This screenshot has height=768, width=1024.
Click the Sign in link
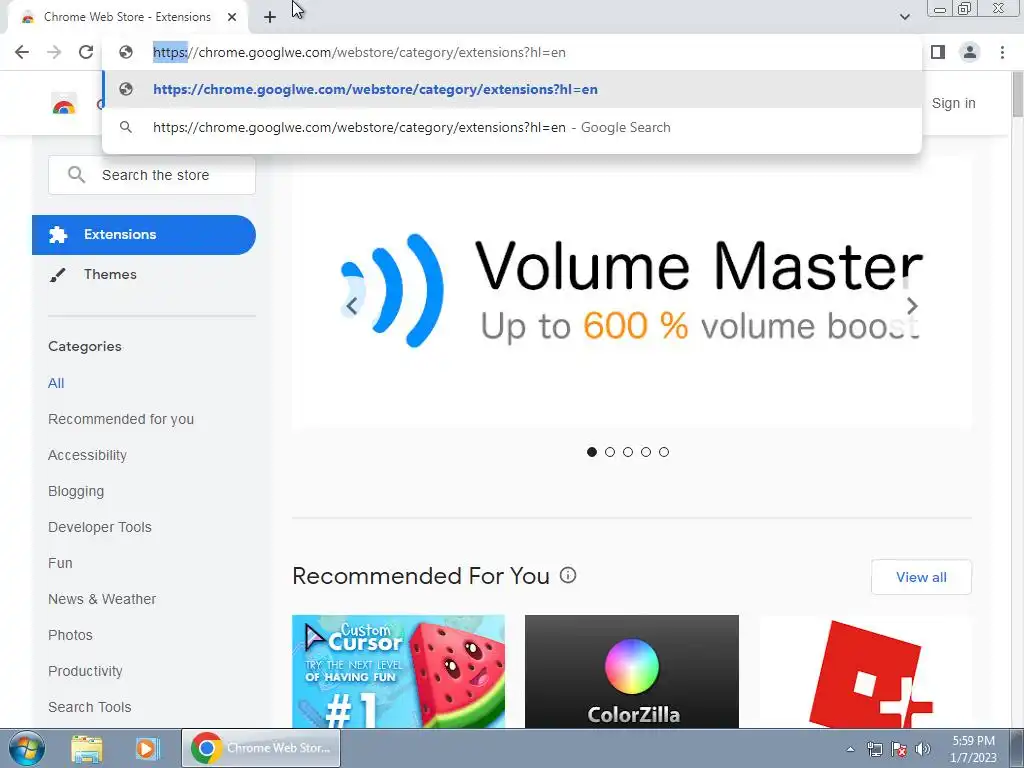click(953, 103)
